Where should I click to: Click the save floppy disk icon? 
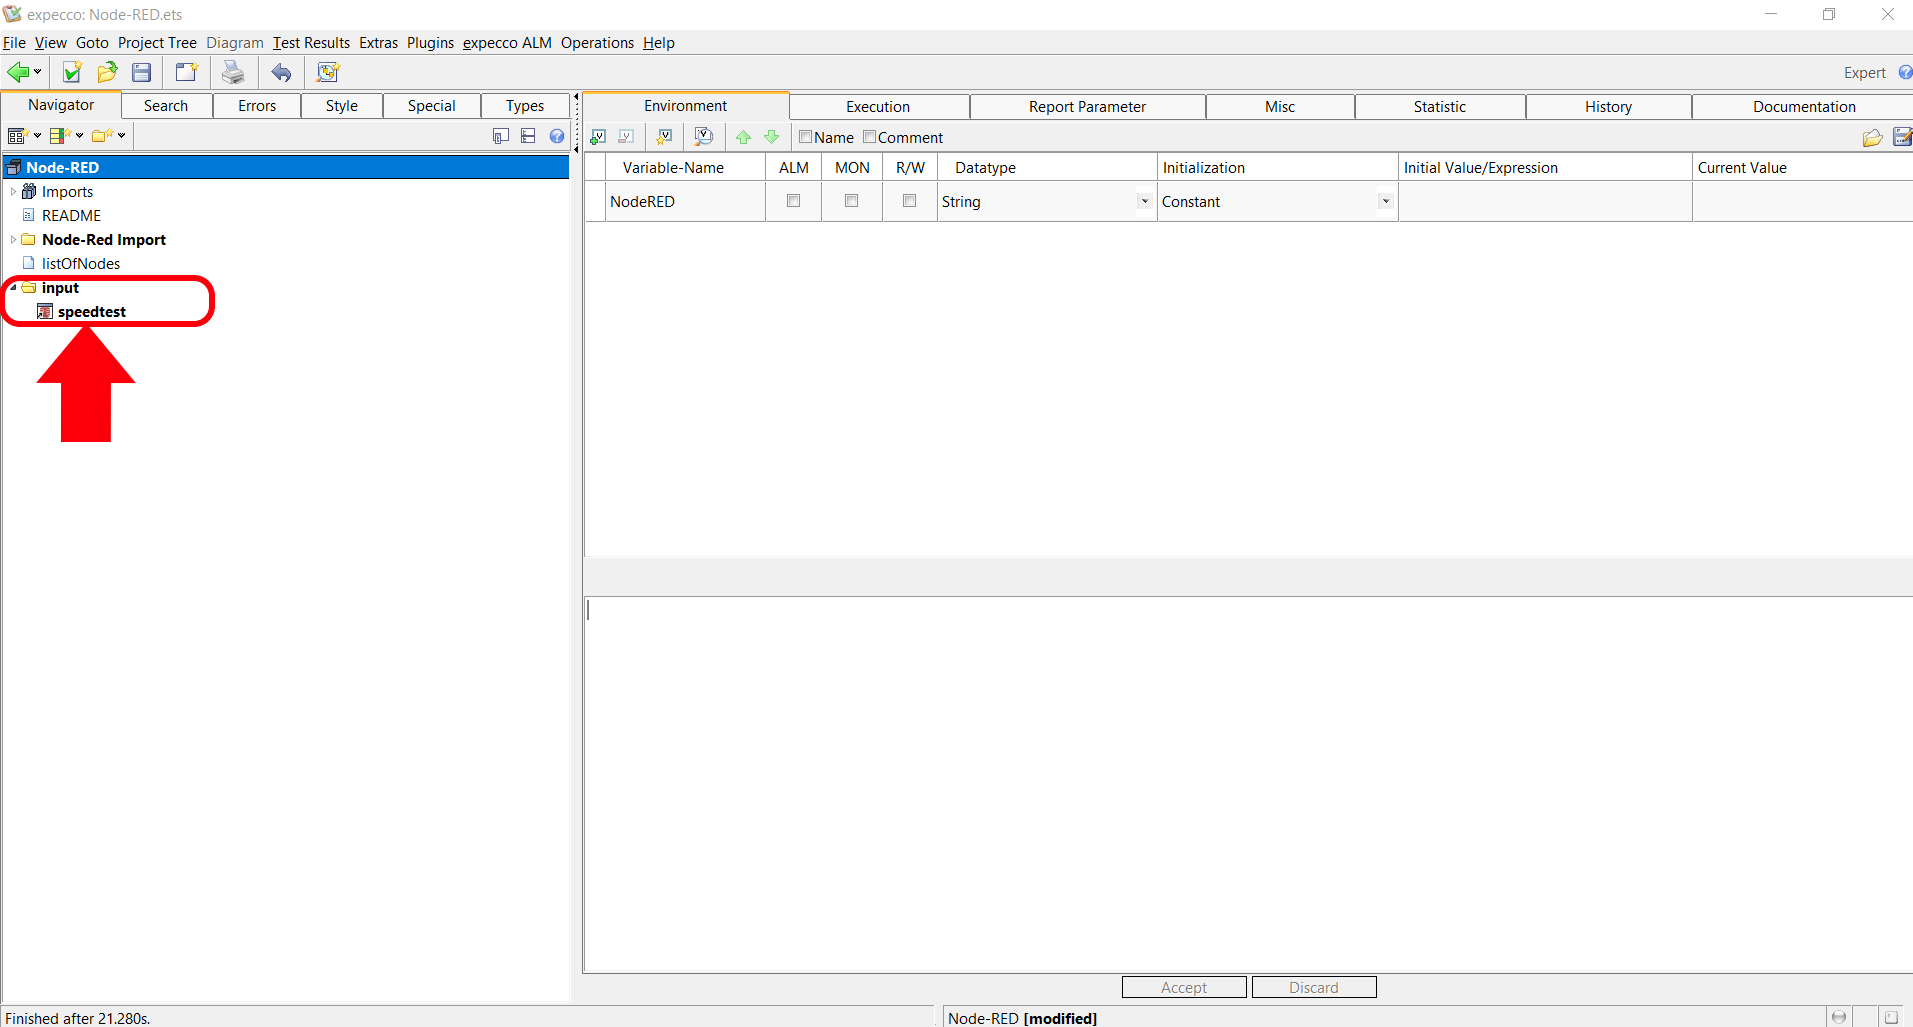click(x=142, y=72)
